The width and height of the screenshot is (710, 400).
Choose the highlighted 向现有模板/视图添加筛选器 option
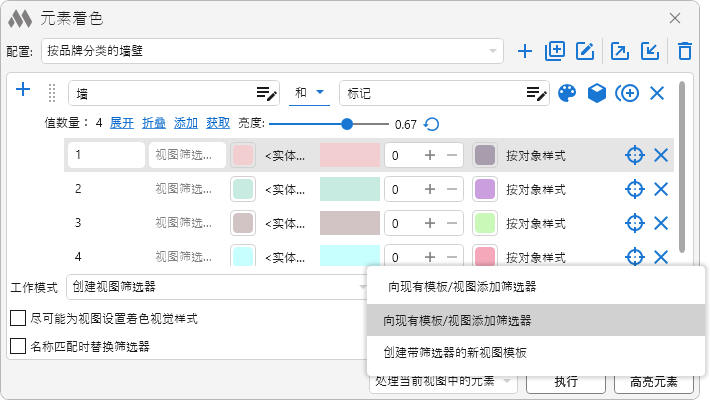[x=457, y=321]
